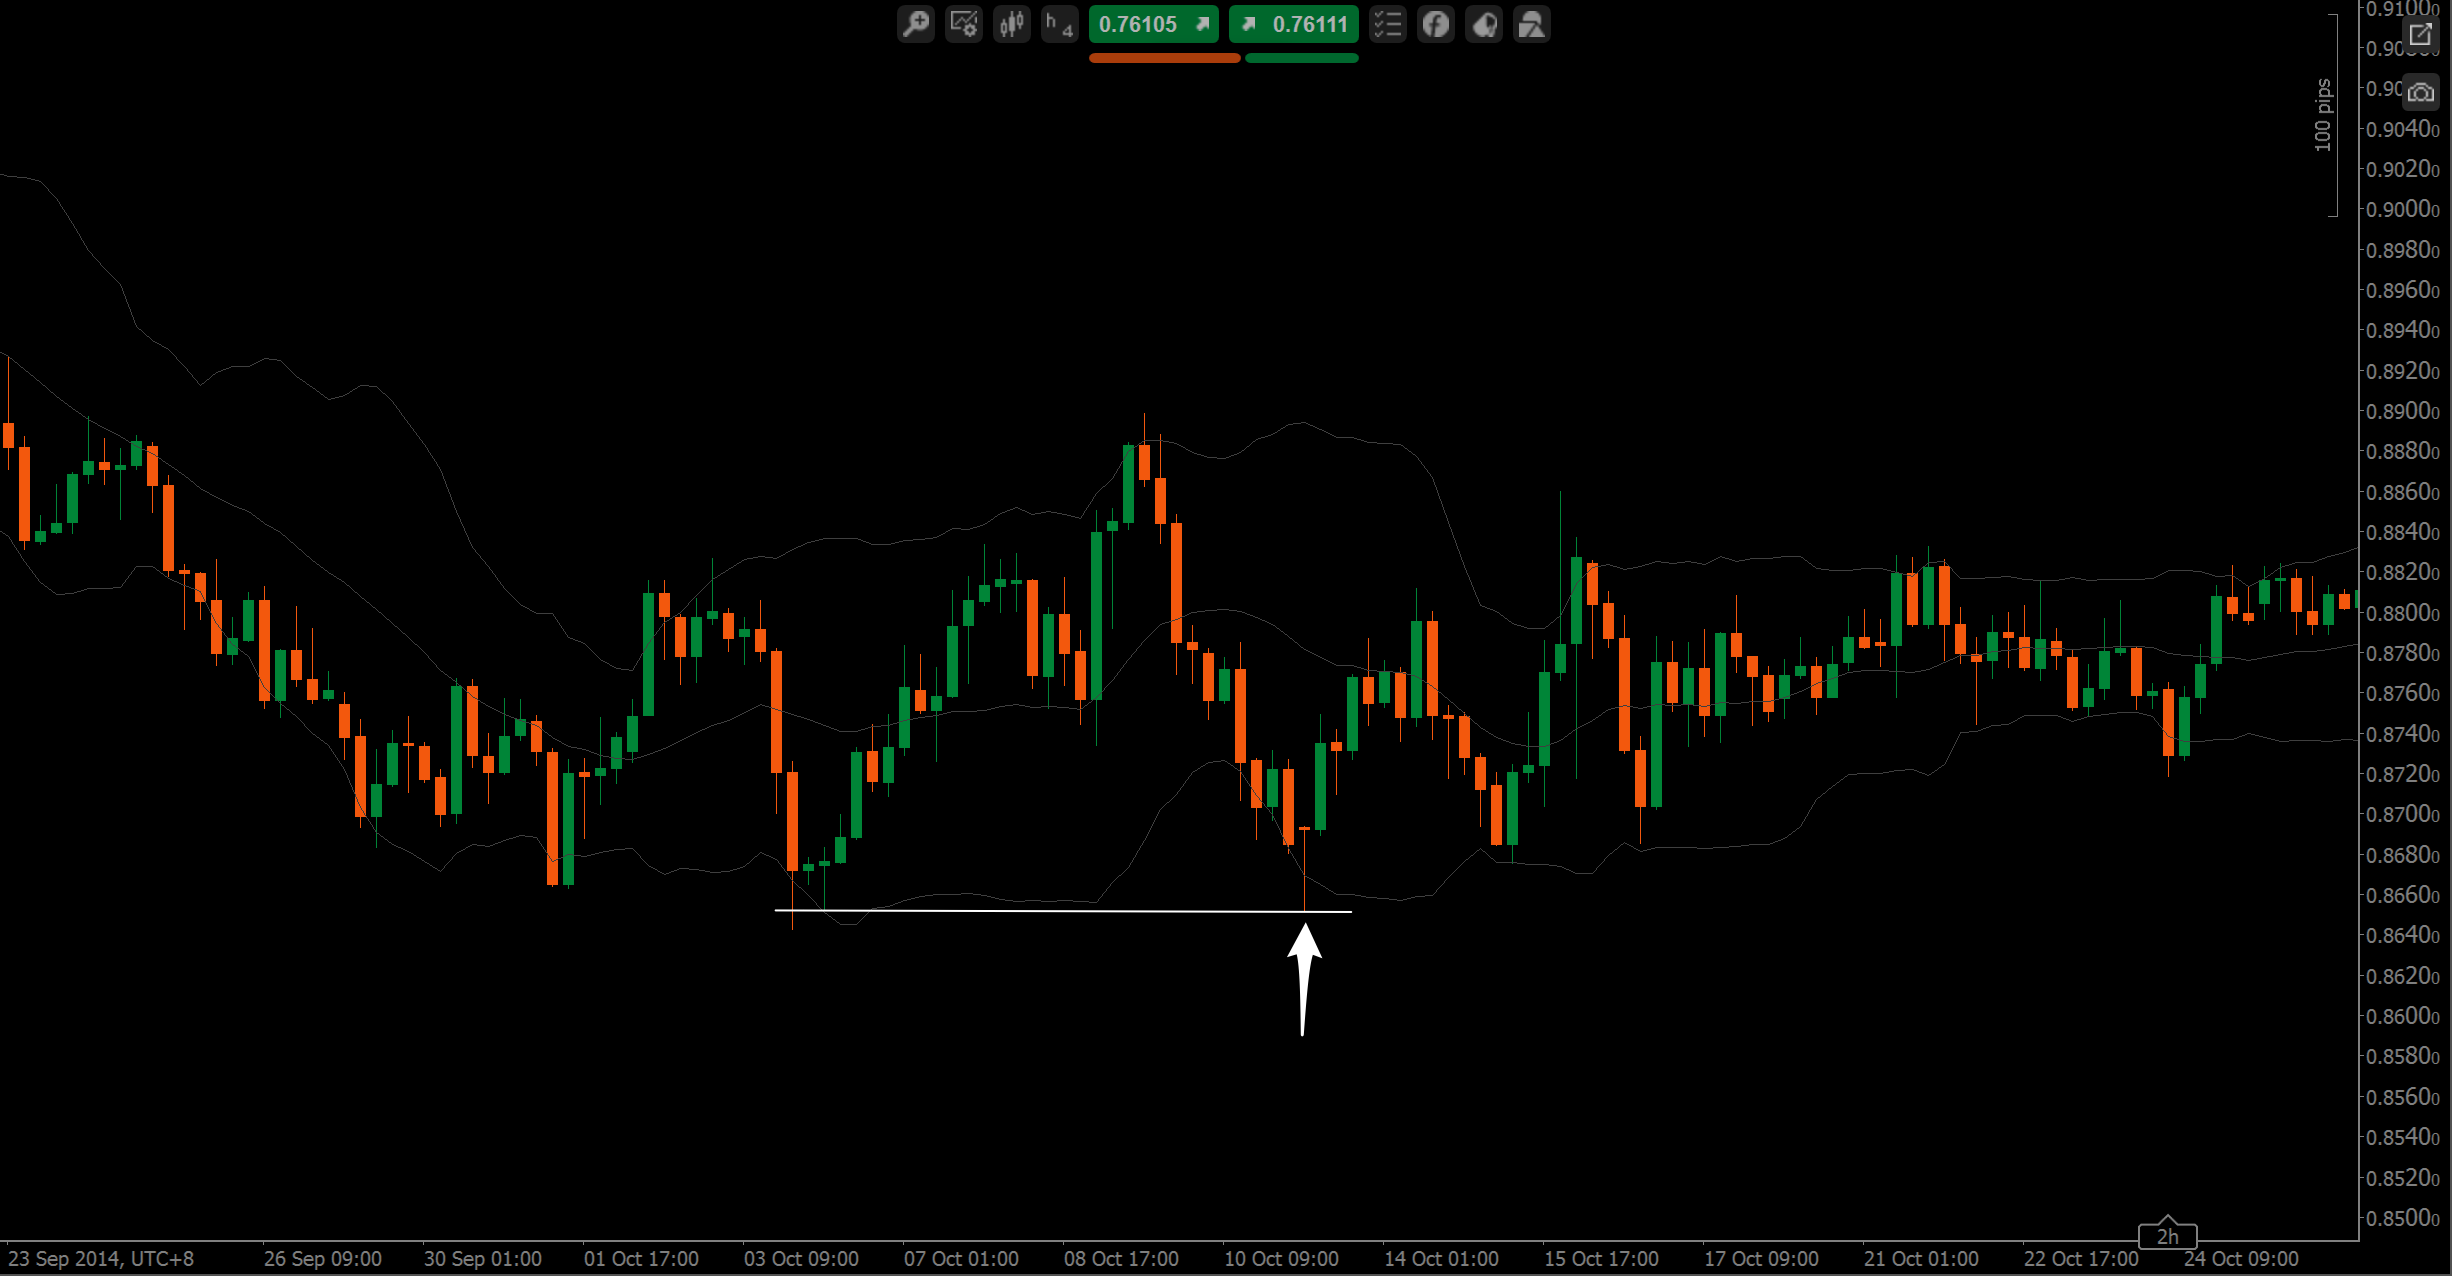Click the zoom magnifier icon
The image size is (2452, 1276).
[x=915, y=24]
